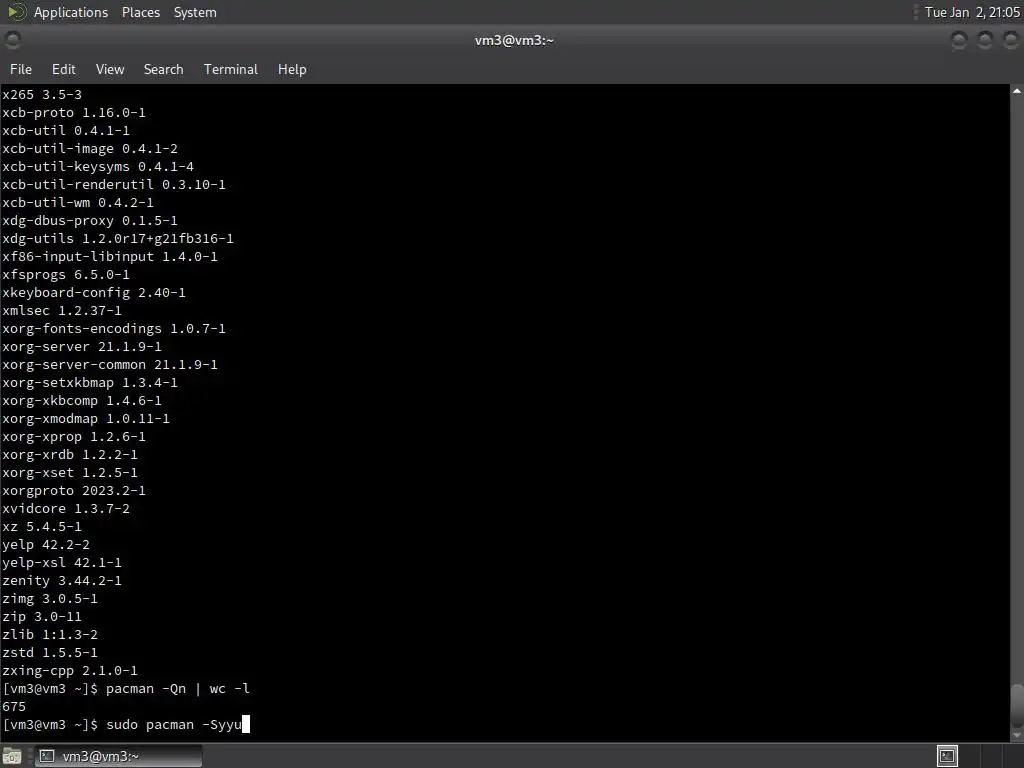This screenshot has height=768, width=1024.
Task: Click the line 'xorg-xset 1.2.5-1'
Action: click(x=70, y=473)
